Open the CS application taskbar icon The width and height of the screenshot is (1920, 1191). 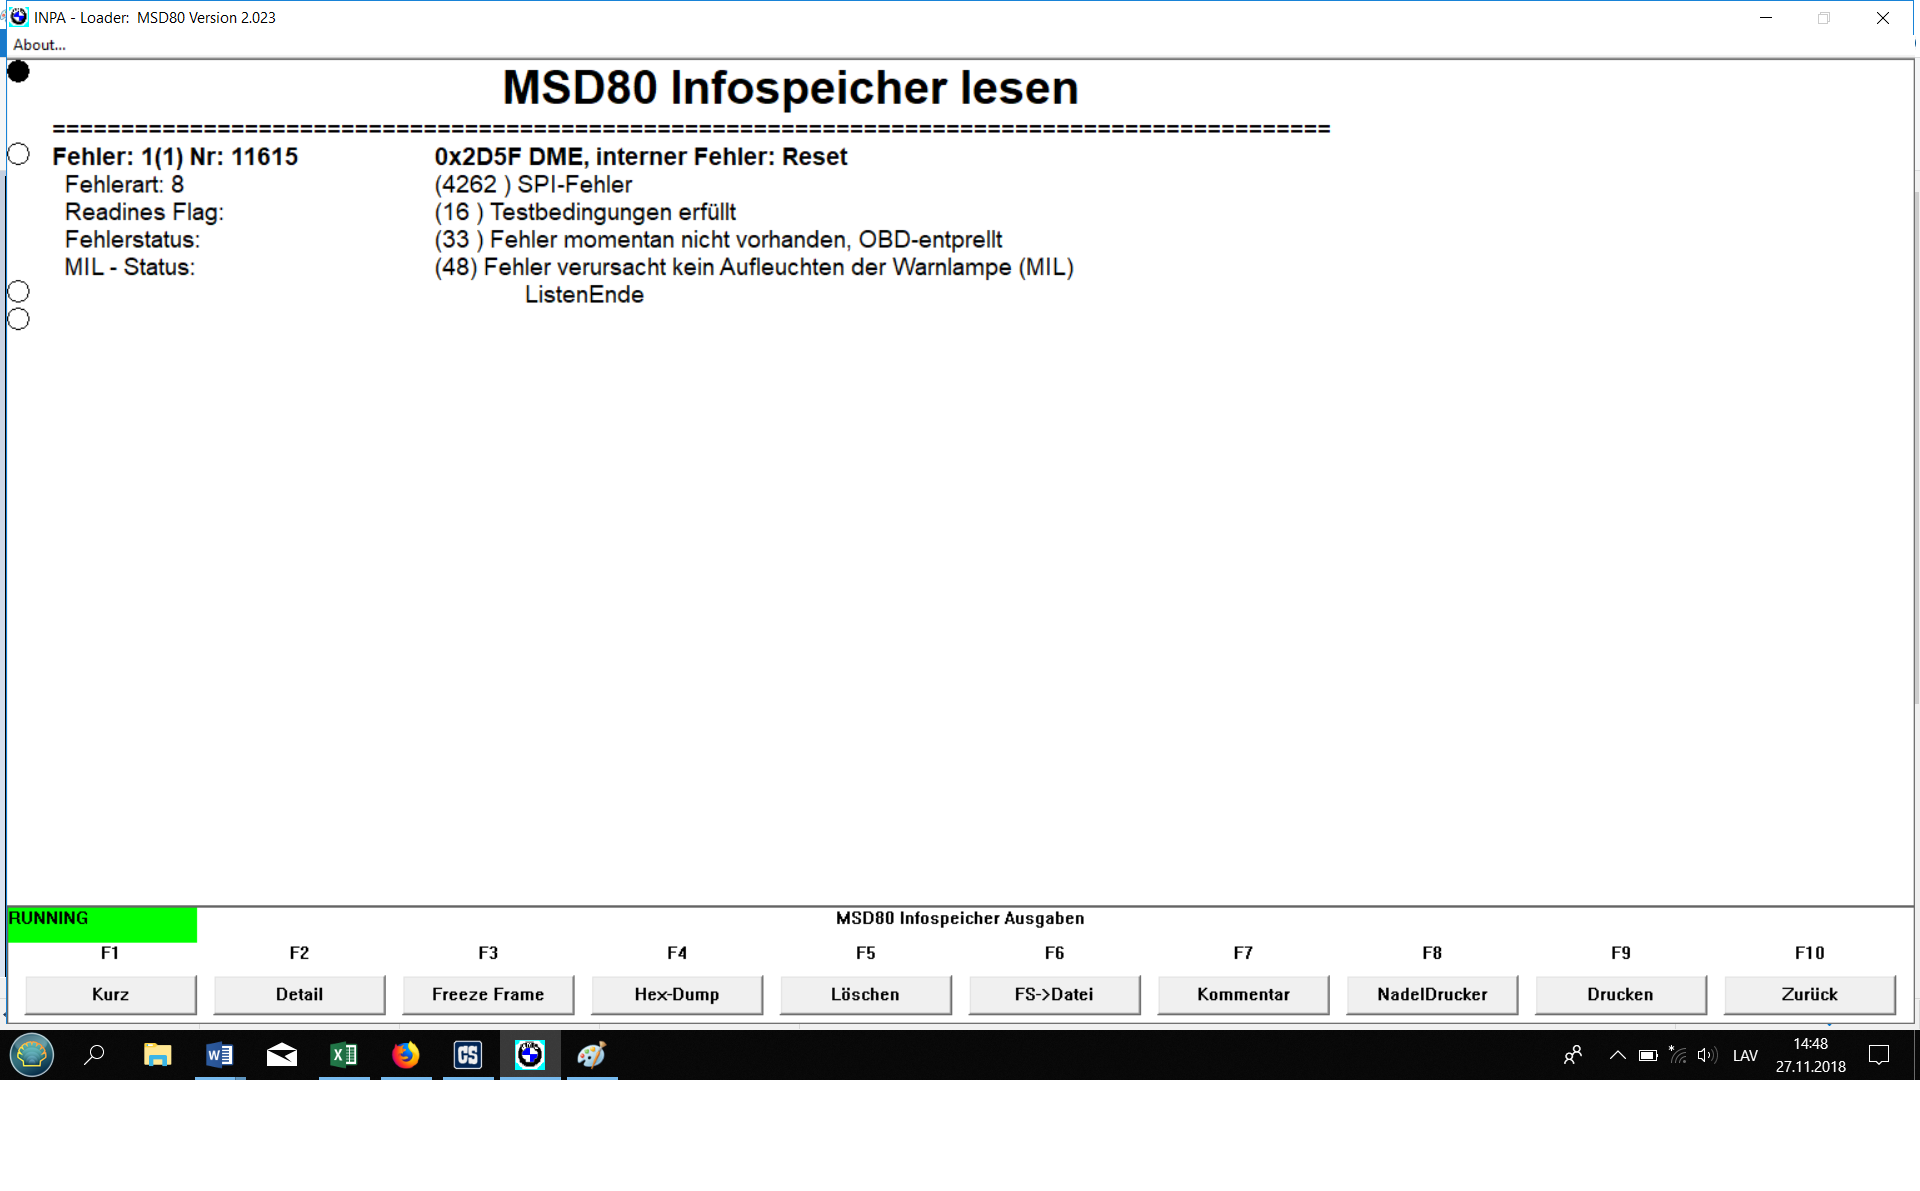point(467,1055)
